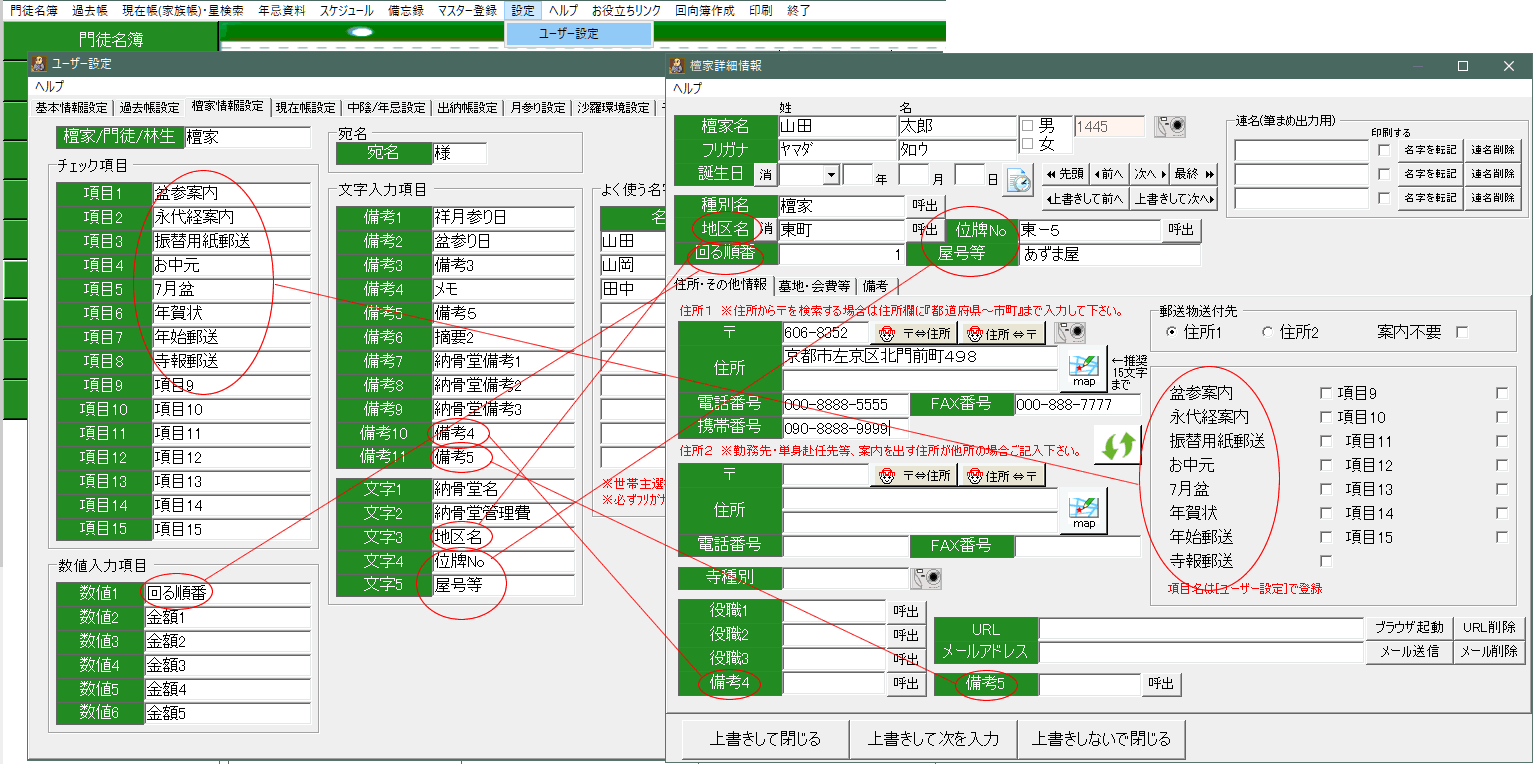Click 〒⇔住所 lookup button in 住所2 section
This screenshot has width=1533, height=764.
(914, 475)
